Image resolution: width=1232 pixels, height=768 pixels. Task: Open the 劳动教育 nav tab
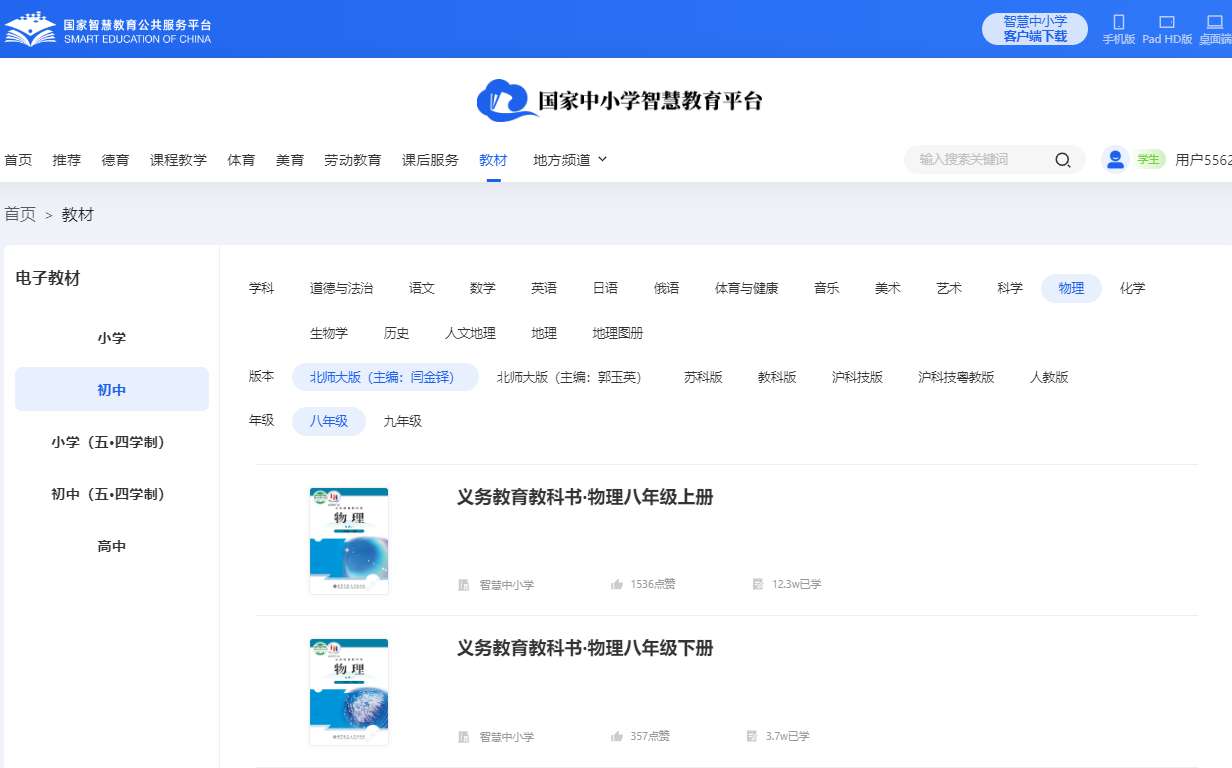click(x=352, y=160)
